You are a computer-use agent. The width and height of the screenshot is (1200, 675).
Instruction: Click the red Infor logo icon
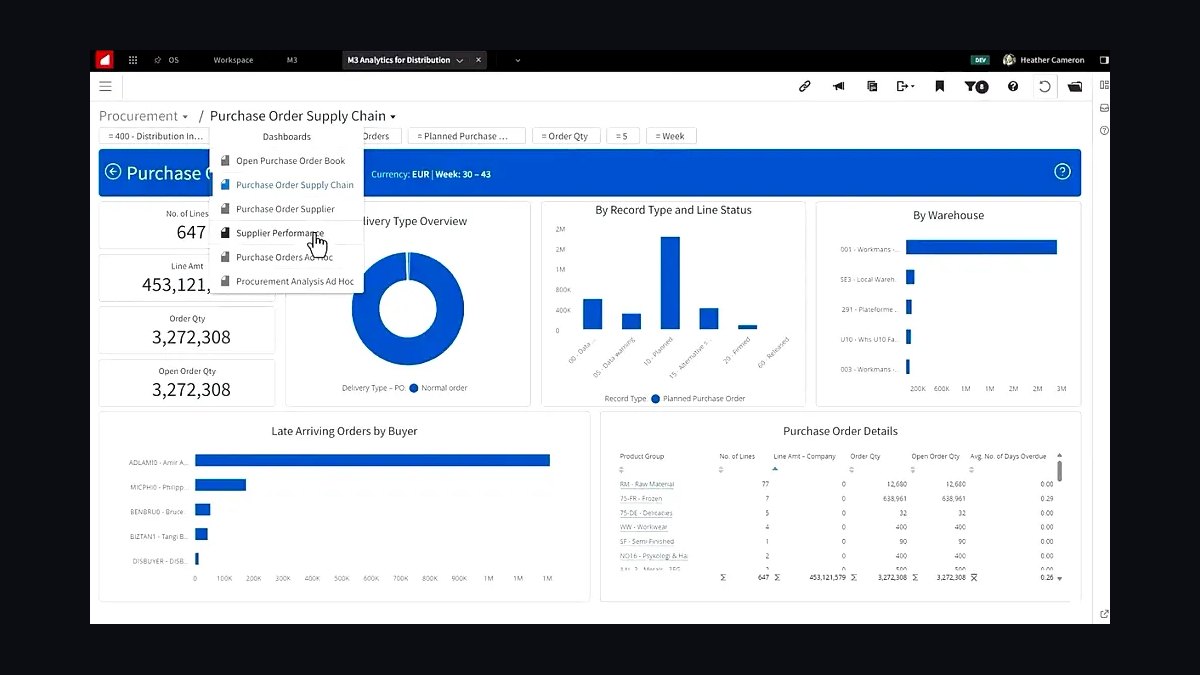coord(104,60)
